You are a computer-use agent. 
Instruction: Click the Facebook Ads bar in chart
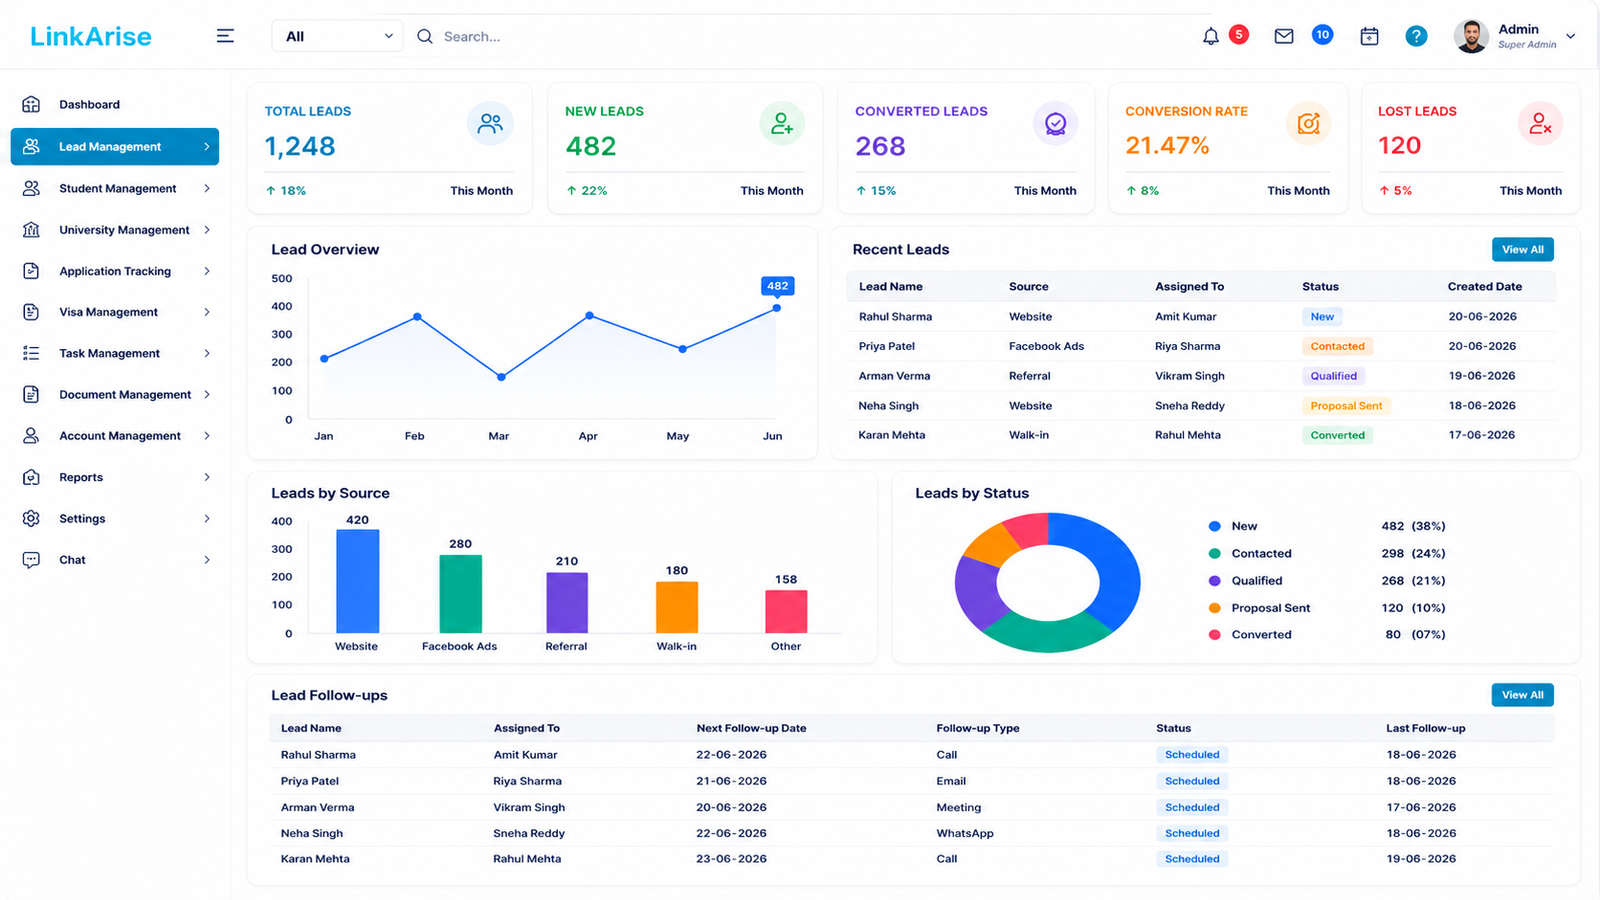click(x=460, y=594)
